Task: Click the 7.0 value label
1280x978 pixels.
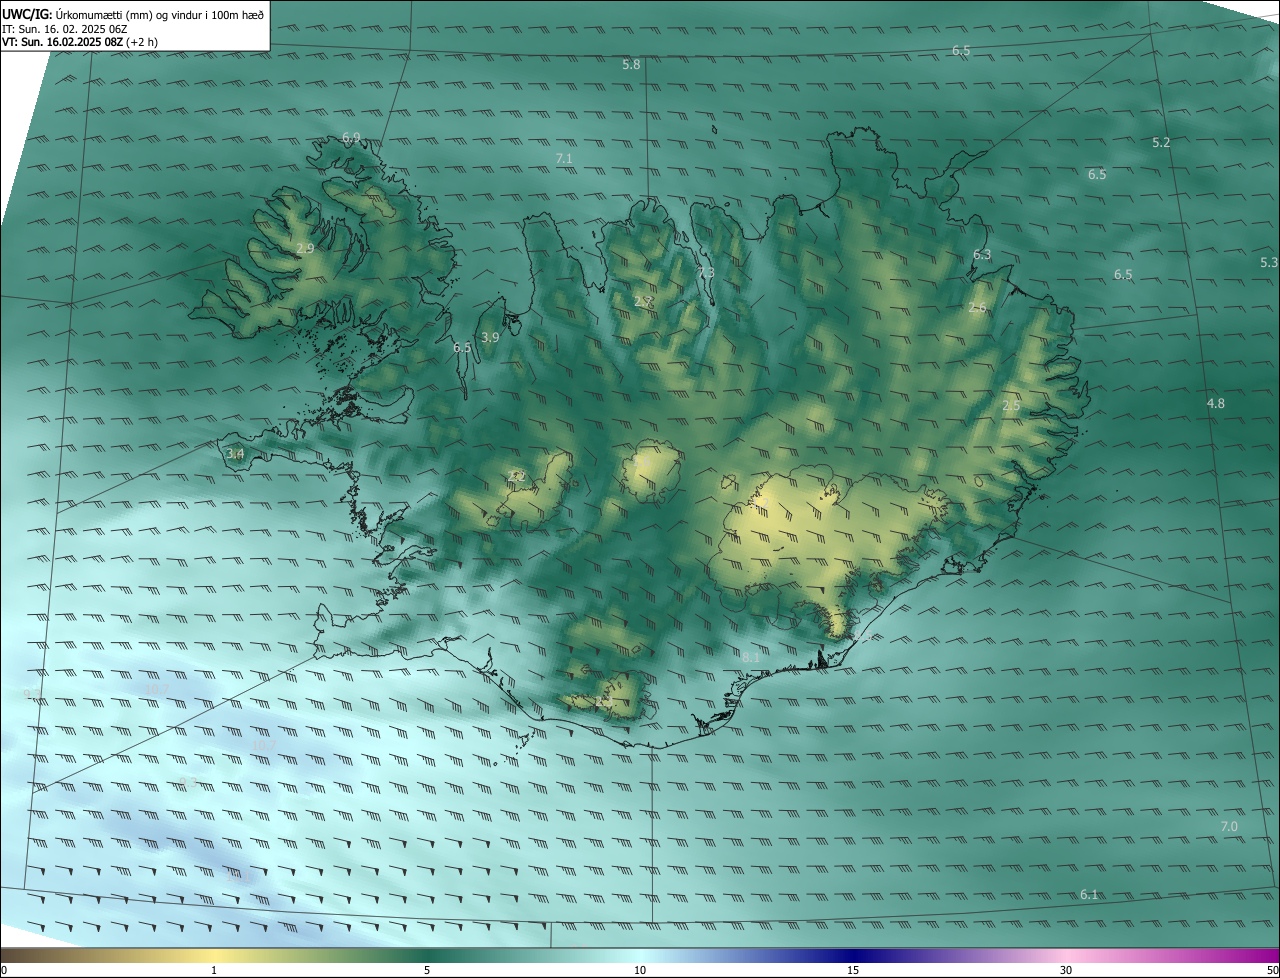Action: [x=1230, y=827]
